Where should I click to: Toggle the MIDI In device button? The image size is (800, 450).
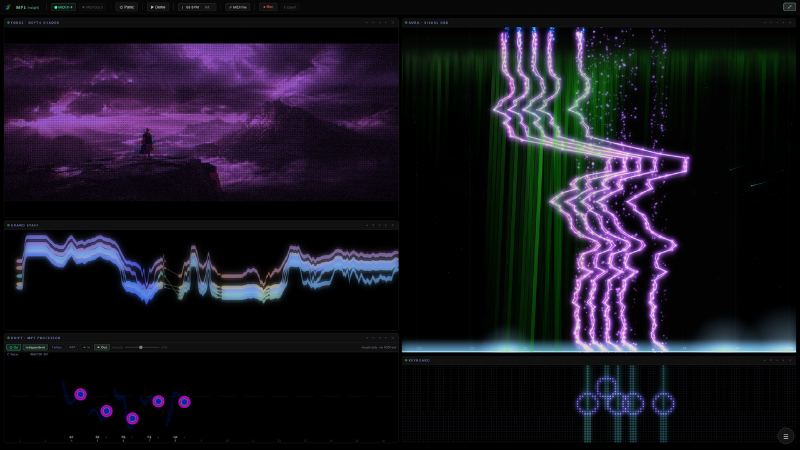coord(64,7)
